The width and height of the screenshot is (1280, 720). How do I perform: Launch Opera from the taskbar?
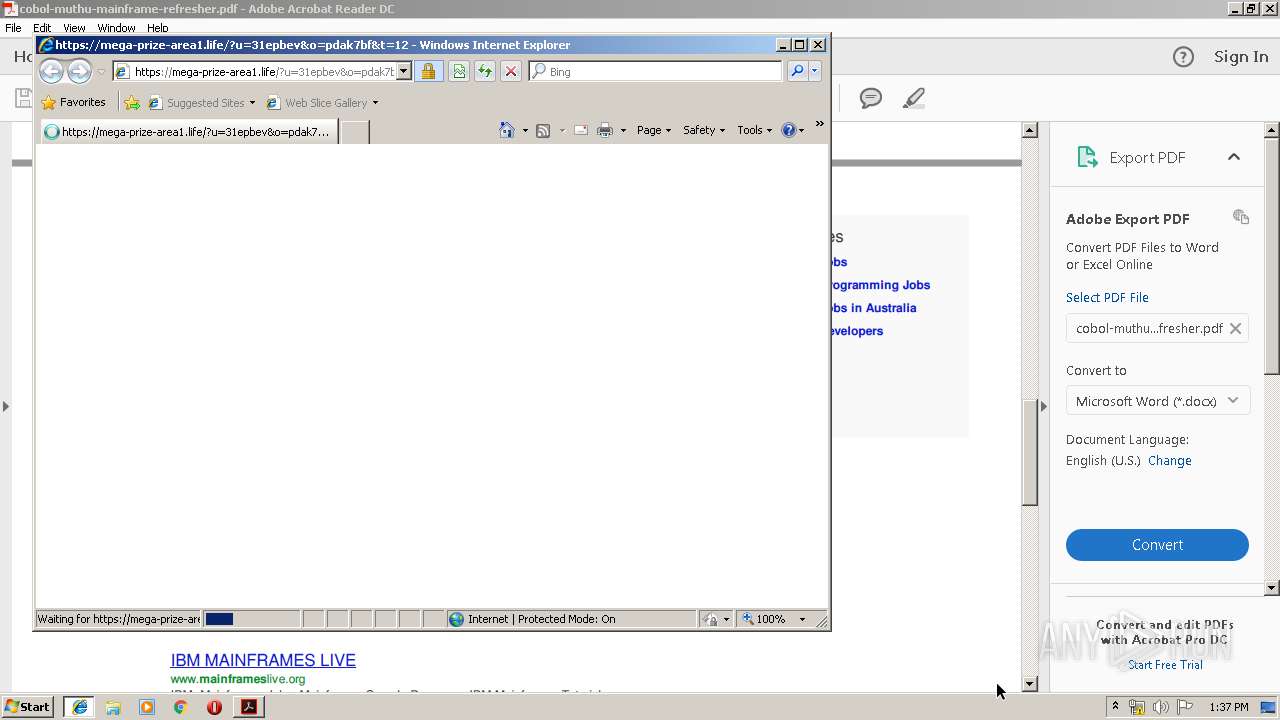(x=214, y=707)
